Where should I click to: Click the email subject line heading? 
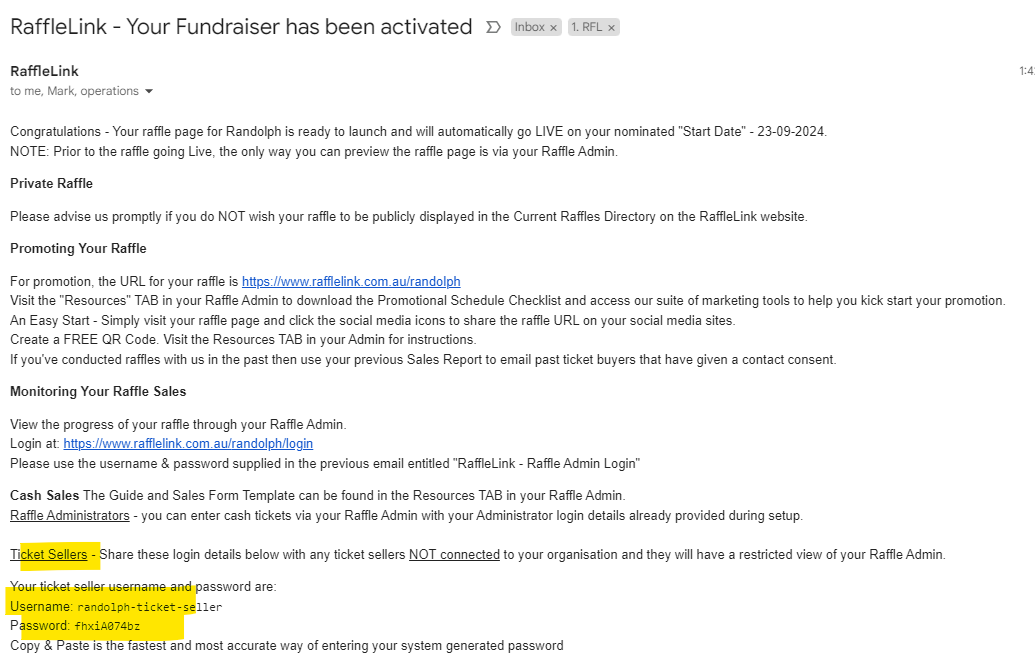coord(241,27)
